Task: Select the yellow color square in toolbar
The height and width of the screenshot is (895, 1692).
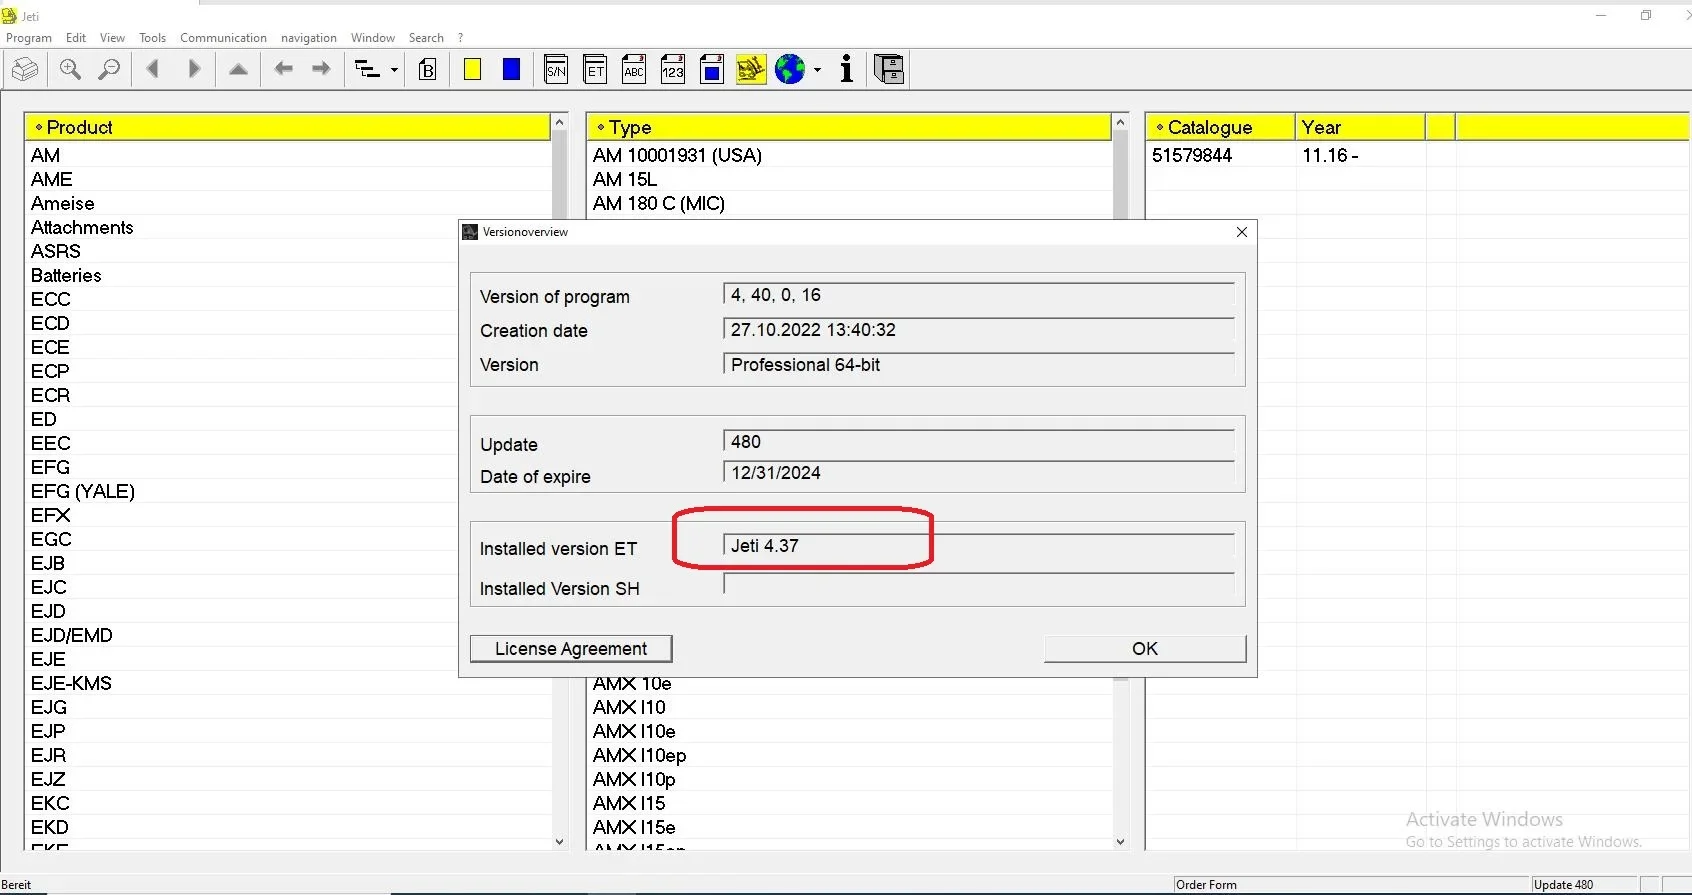Action: point(473,69)
